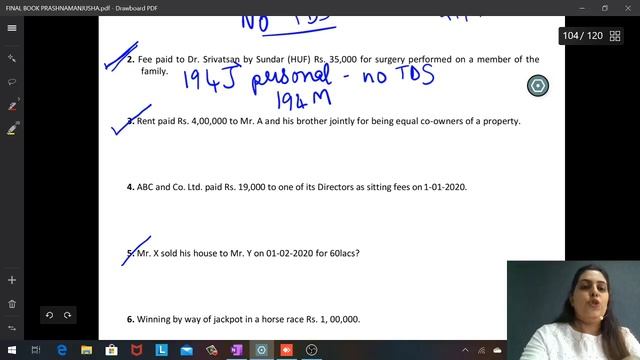Image resolution: width=640 pixels, height=360 pixels.
Task: Select the lasso selection tool
Action: pyautogui.click(x=12, y=82)
